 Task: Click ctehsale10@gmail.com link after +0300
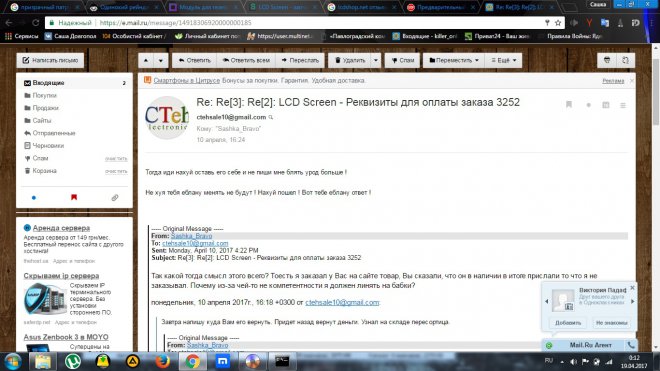click(342, 302)
